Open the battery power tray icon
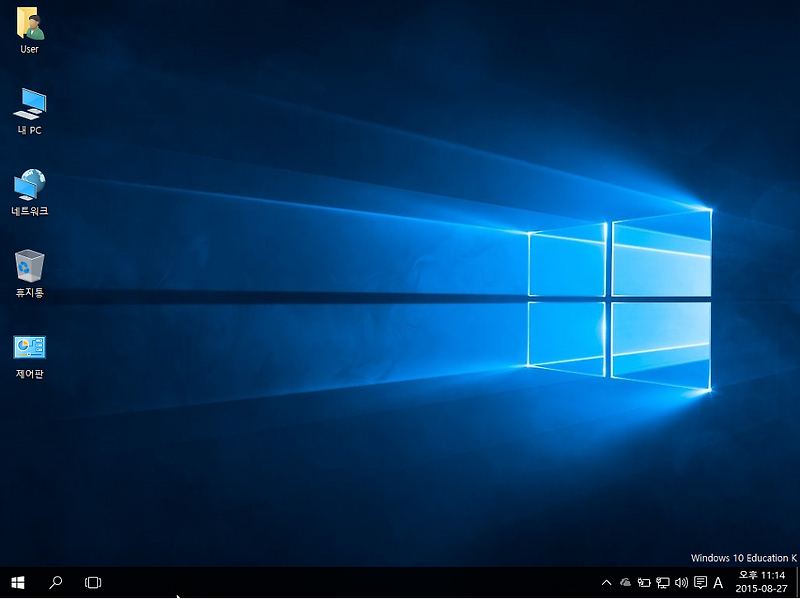Screen dimensions: 800x599 pyautogui.click(x=644, y=582)
